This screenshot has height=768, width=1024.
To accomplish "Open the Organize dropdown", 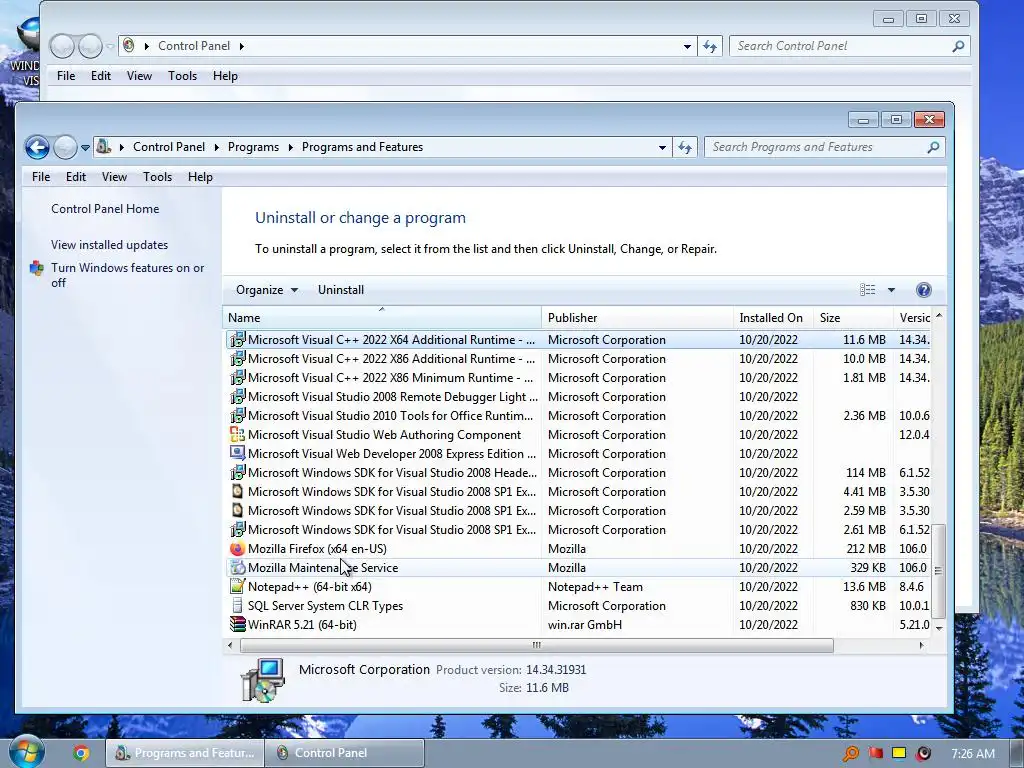I will [x=266, y=290].
